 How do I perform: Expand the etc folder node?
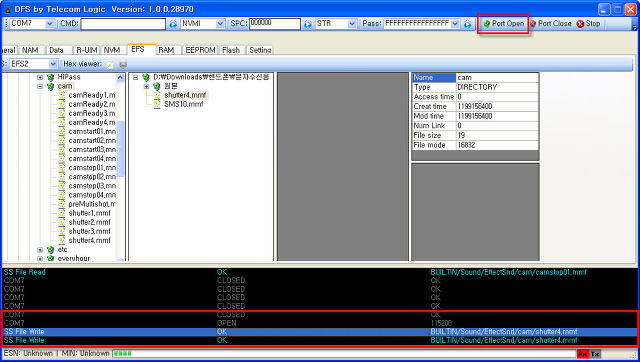coord(40,249)
